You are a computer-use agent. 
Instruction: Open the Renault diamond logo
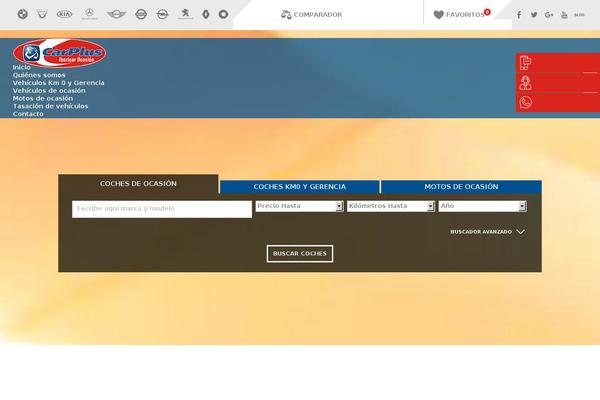206,15
